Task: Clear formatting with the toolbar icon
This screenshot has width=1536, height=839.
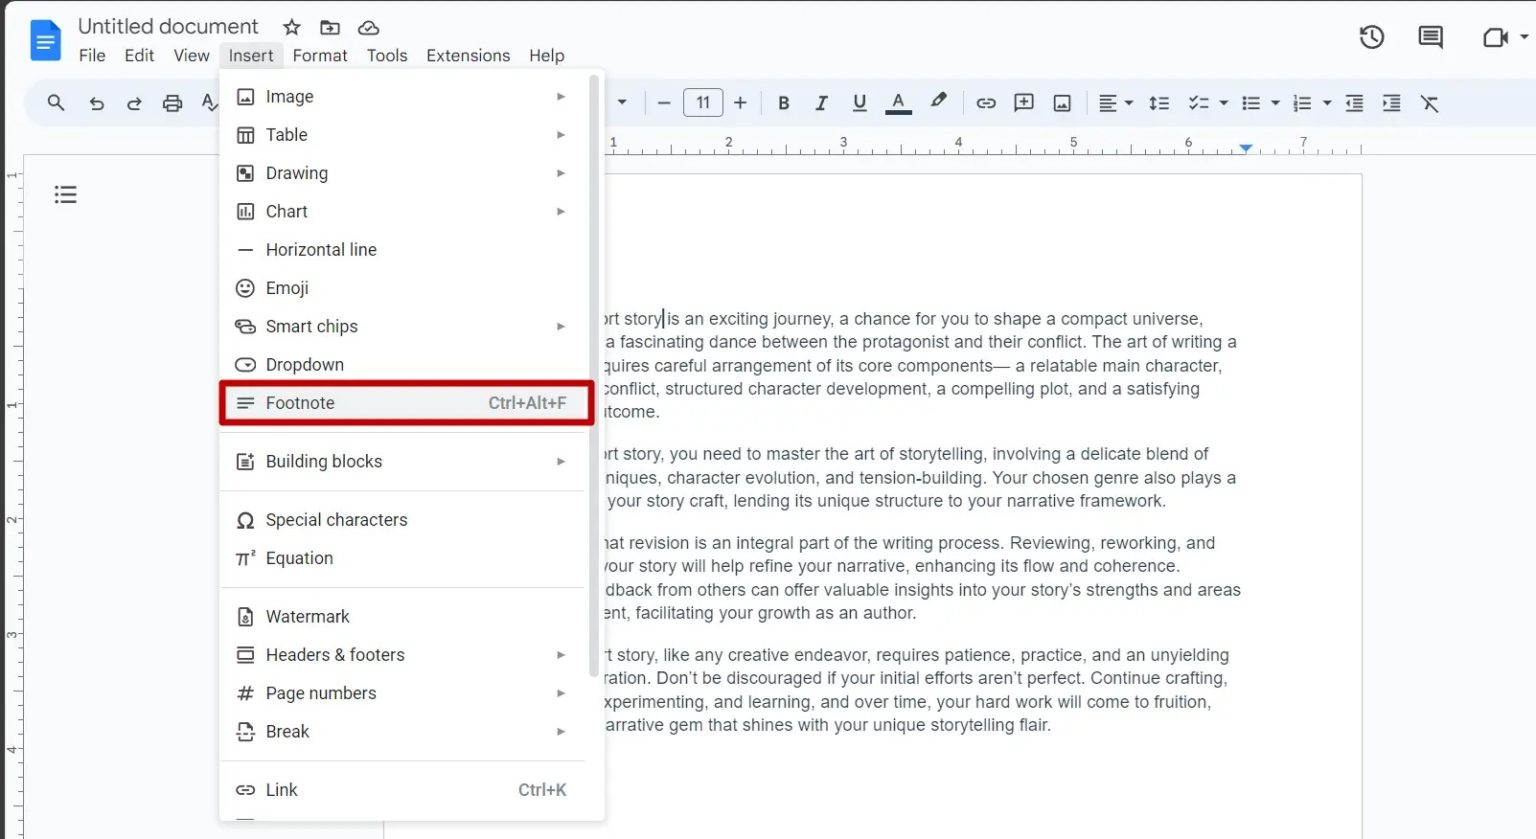Action: tap(1430, 102)
